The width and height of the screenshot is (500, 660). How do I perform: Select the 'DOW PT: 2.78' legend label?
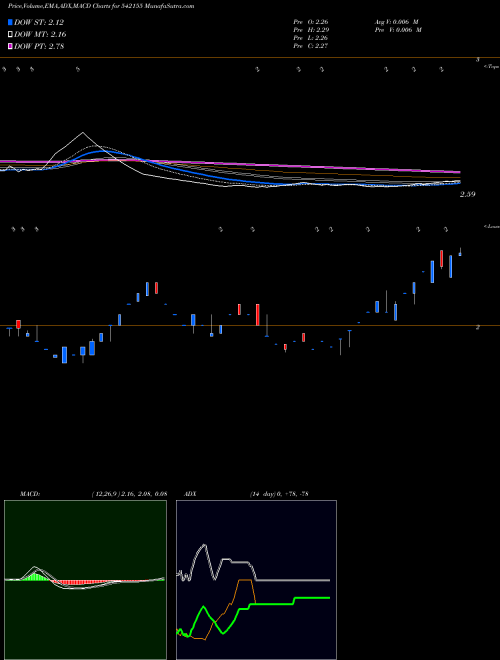[39, 46]
